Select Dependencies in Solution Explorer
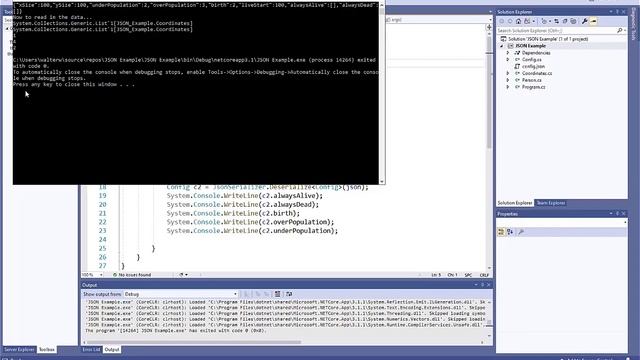This screenshot has height=360, width=640. pyautogui.click(x=536, y=53)
